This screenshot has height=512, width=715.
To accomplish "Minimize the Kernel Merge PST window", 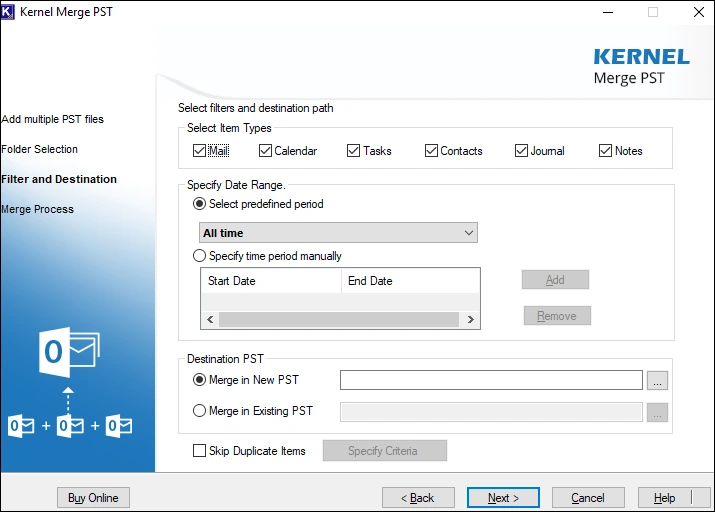I will pos(608,12).
